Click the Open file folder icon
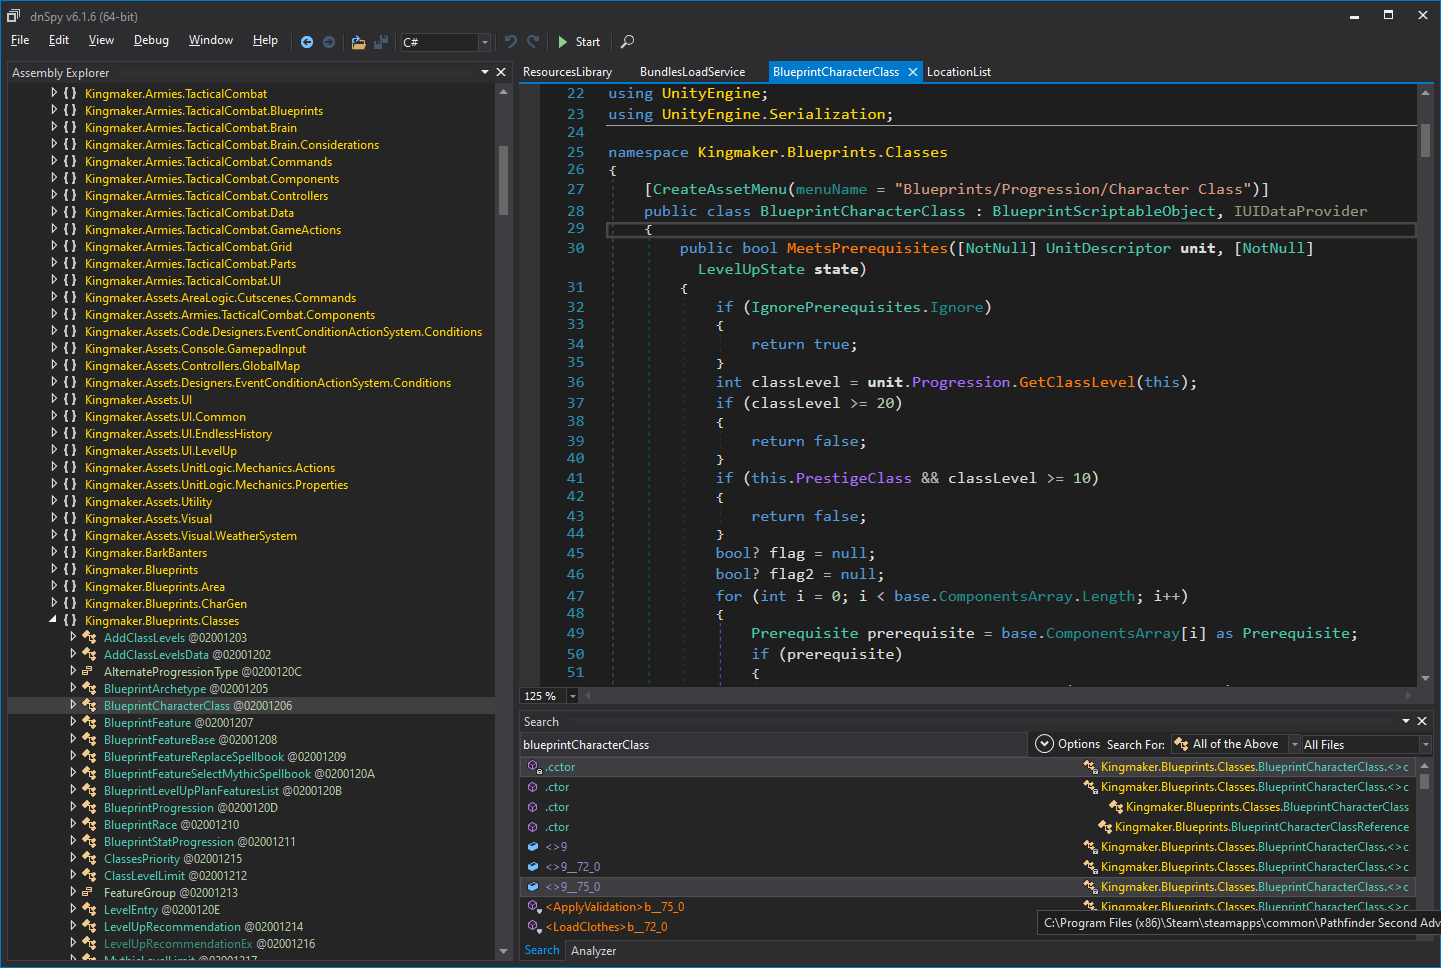Screen dimensions: 1441x968 tap(358, 42)
